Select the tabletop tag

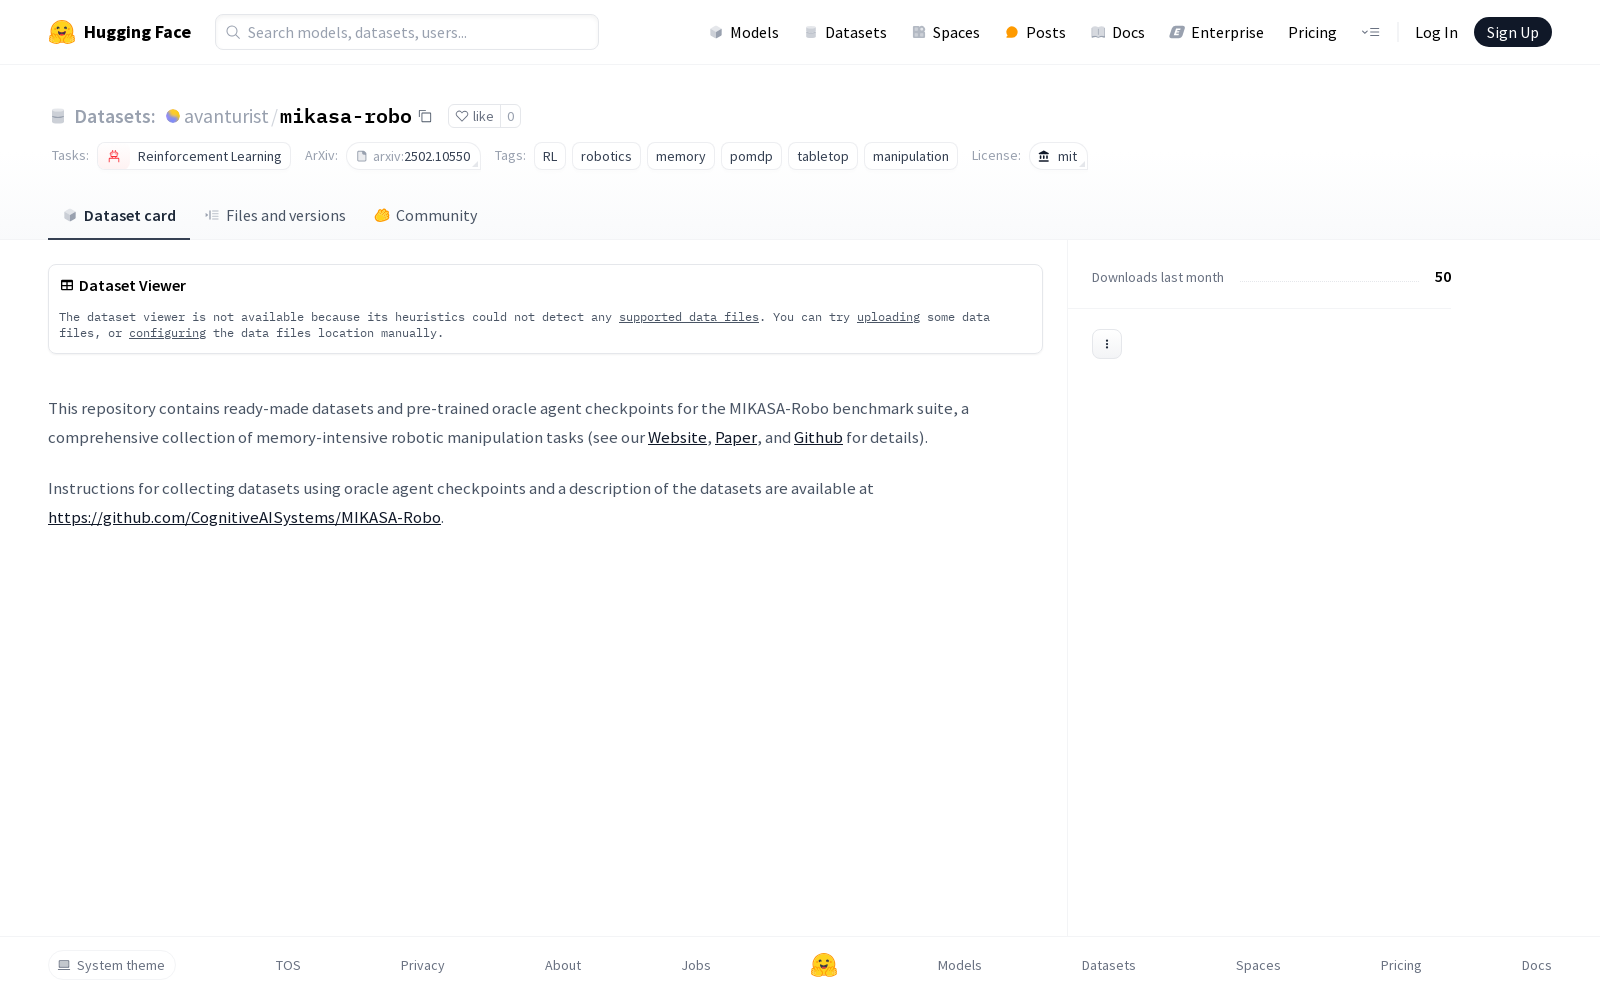coord(823,156)
